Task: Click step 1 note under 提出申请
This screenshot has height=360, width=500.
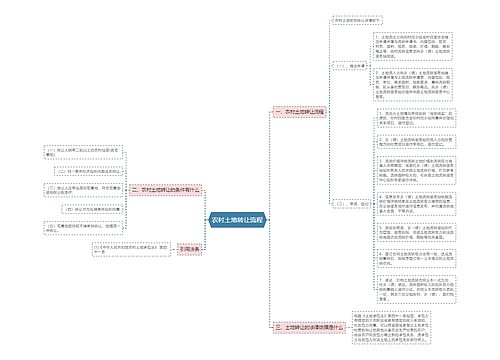Action: point(413,47)
